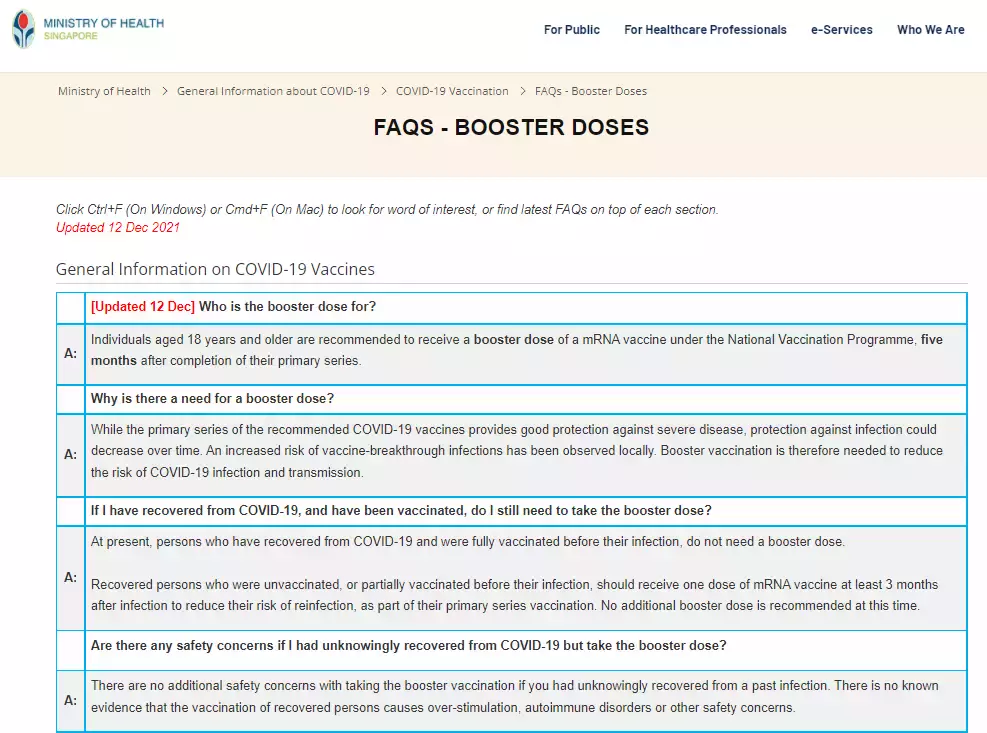Screen dimensions: 987x733
Task: Select the safety concerns after unknowing recovery question
Action: [408, 646]
